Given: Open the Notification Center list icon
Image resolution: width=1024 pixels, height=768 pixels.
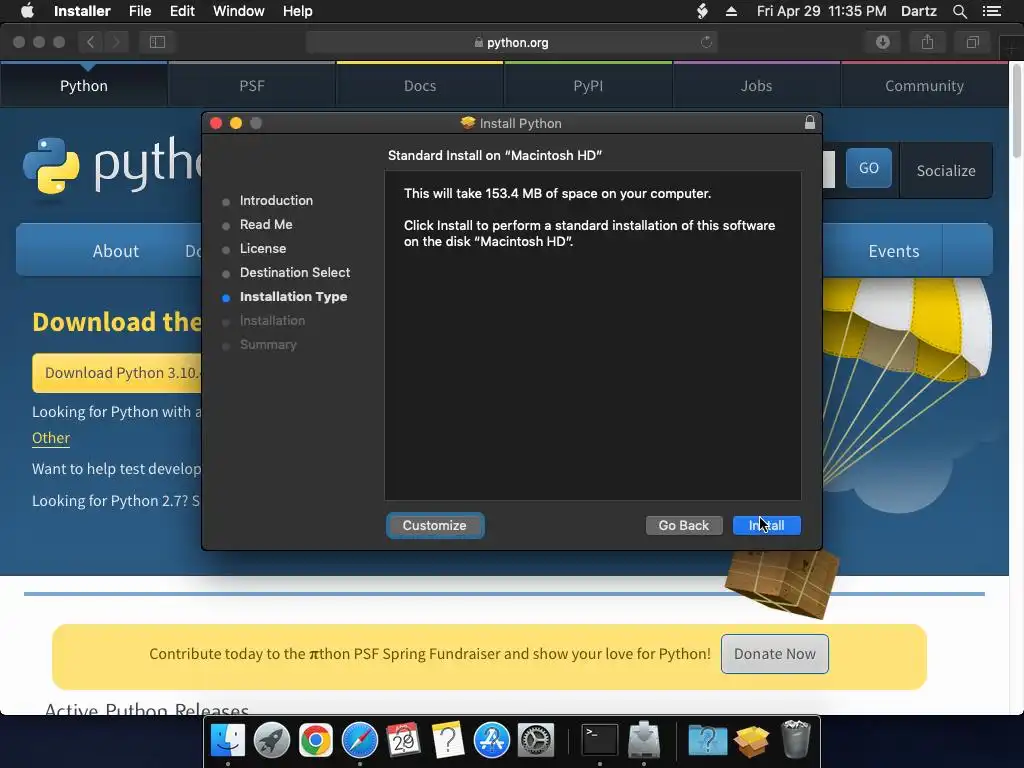Looking at the screenshot, I should point(992,11).
